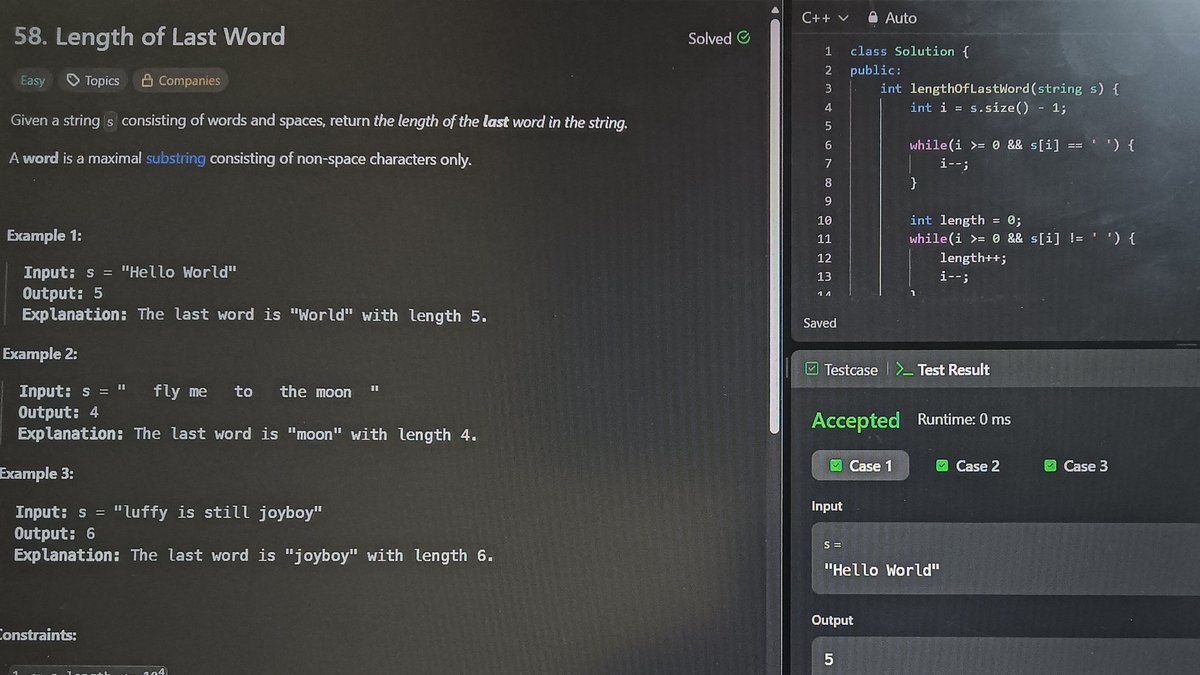
Task: Open the C++ language dropdown
Action: tap(823, 17)
